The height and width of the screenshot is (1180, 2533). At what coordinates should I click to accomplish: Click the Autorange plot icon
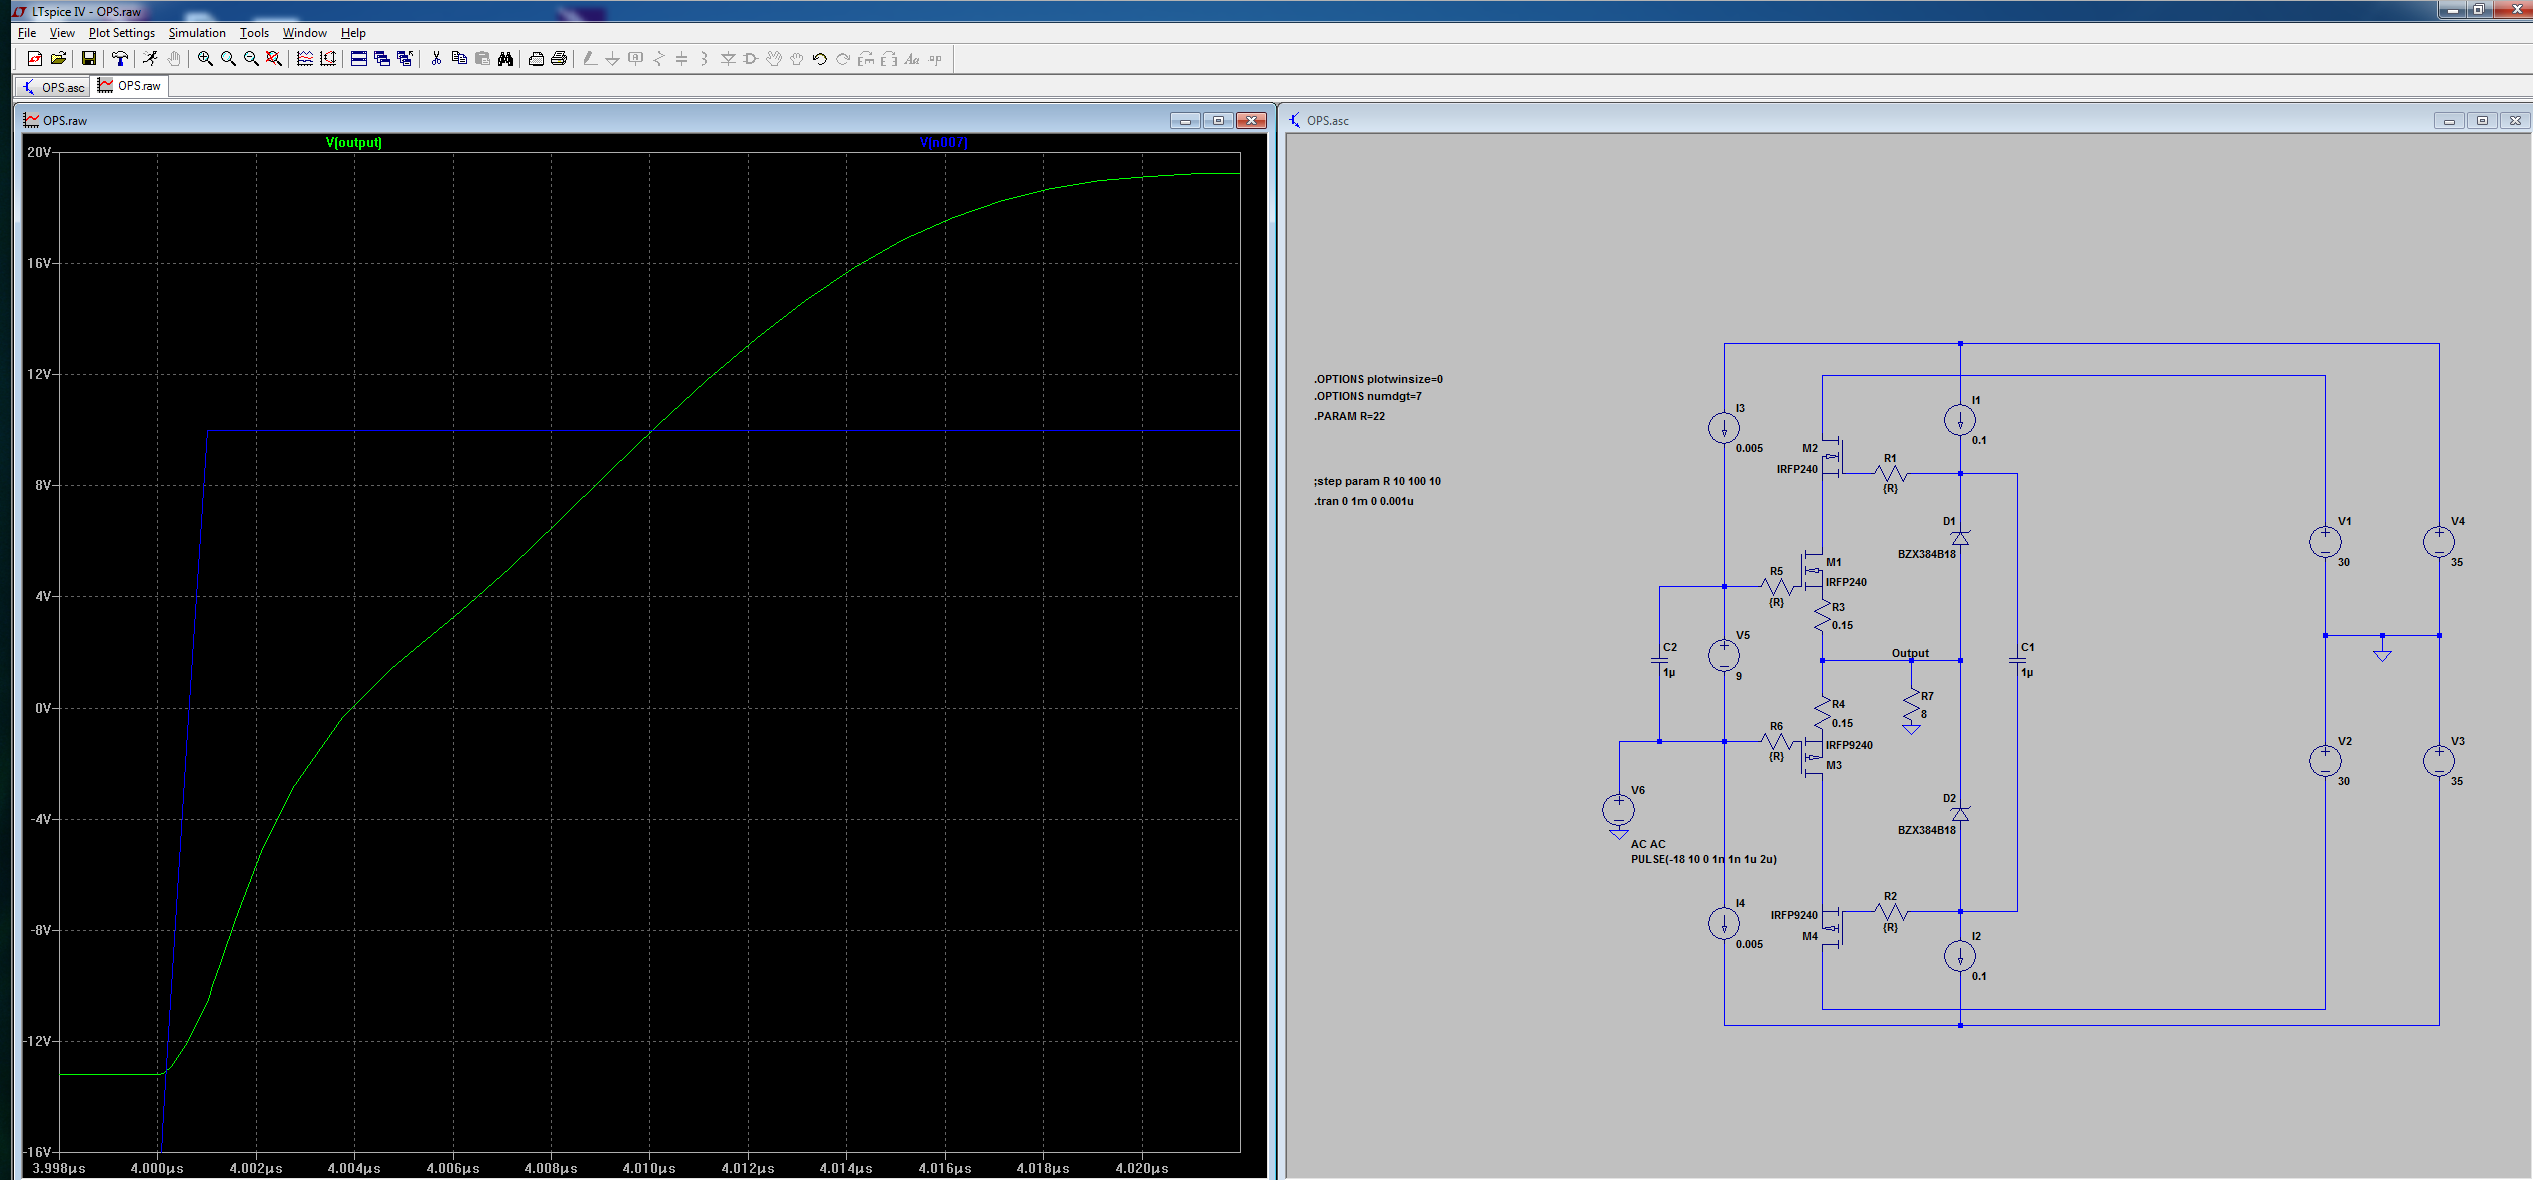(x=328, y=59)
